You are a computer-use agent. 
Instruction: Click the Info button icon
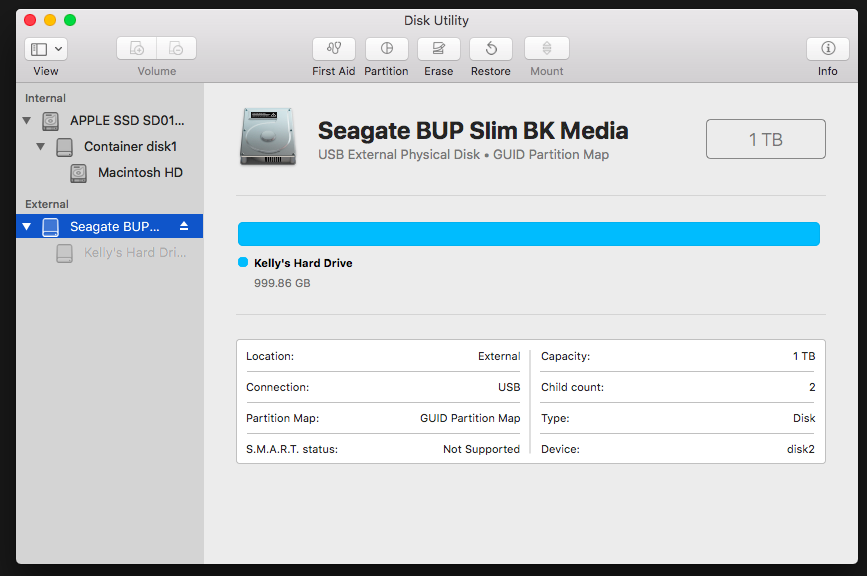coord(827,49)
